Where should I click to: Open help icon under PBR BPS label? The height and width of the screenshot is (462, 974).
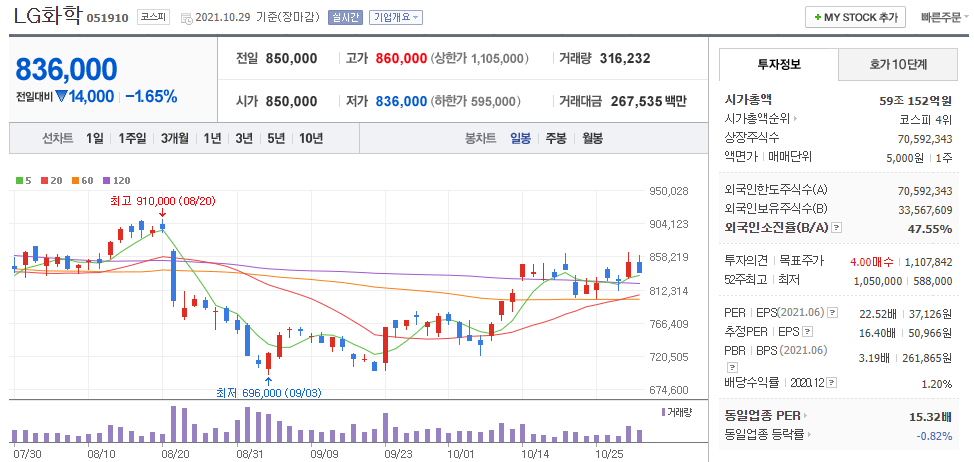coord(730,368)
